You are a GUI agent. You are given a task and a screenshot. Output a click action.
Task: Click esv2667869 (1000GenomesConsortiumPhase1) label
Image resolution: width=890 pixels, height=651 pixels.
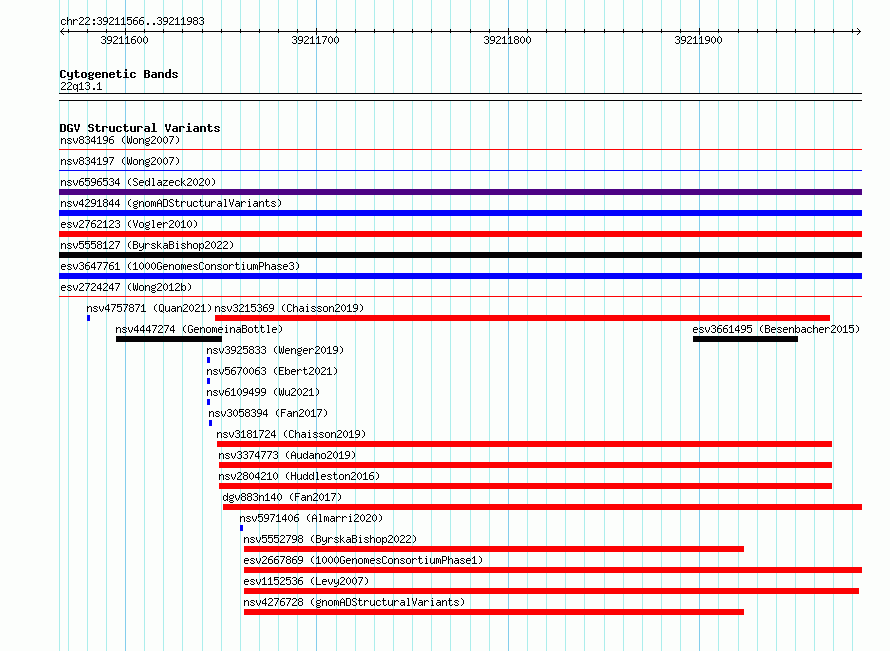click(363, 560)
